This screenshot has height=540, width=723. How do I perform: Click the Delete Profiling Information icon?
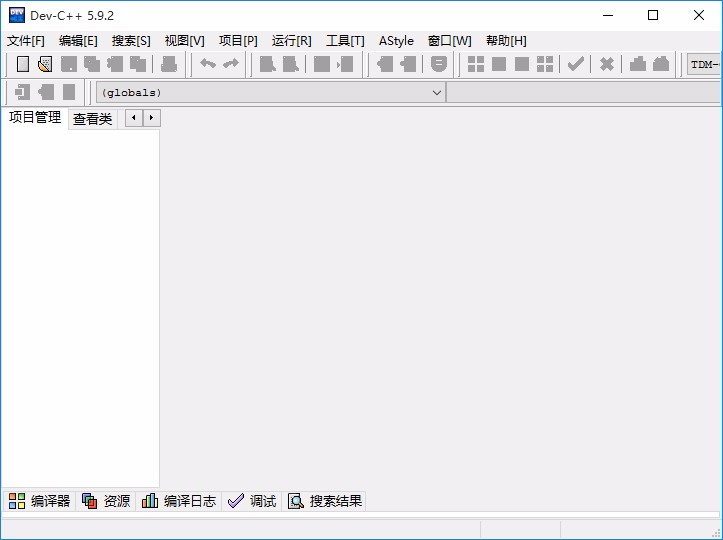661,64
